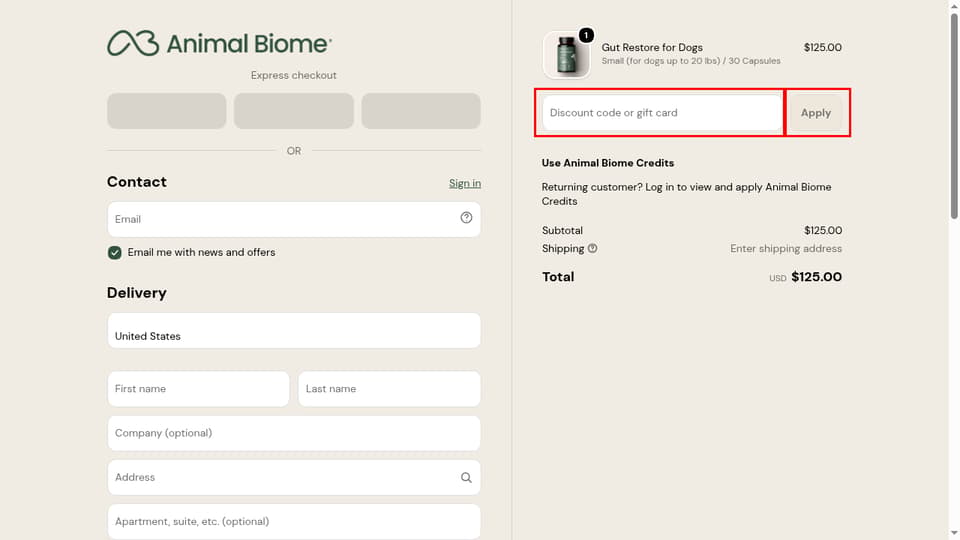The width and height of the screenshot is (960, 540).
Task: Click the Contact section heading
Action: point(137,182)
